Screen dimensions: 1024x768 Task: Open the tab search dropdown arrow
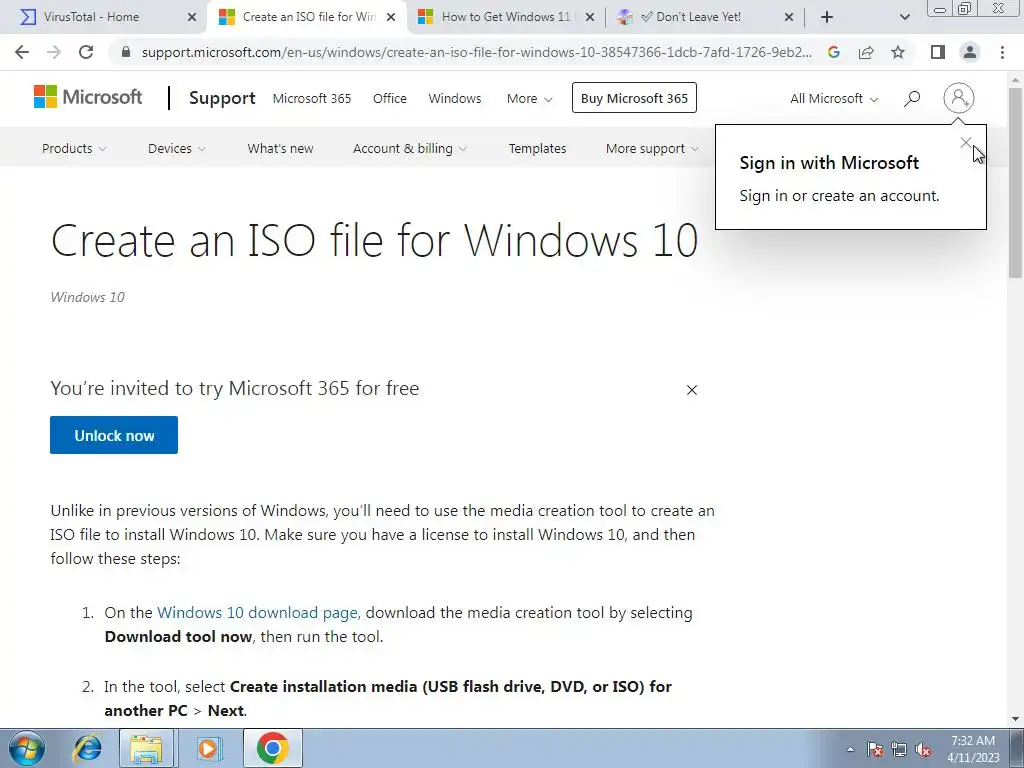[x=904, y=17]
